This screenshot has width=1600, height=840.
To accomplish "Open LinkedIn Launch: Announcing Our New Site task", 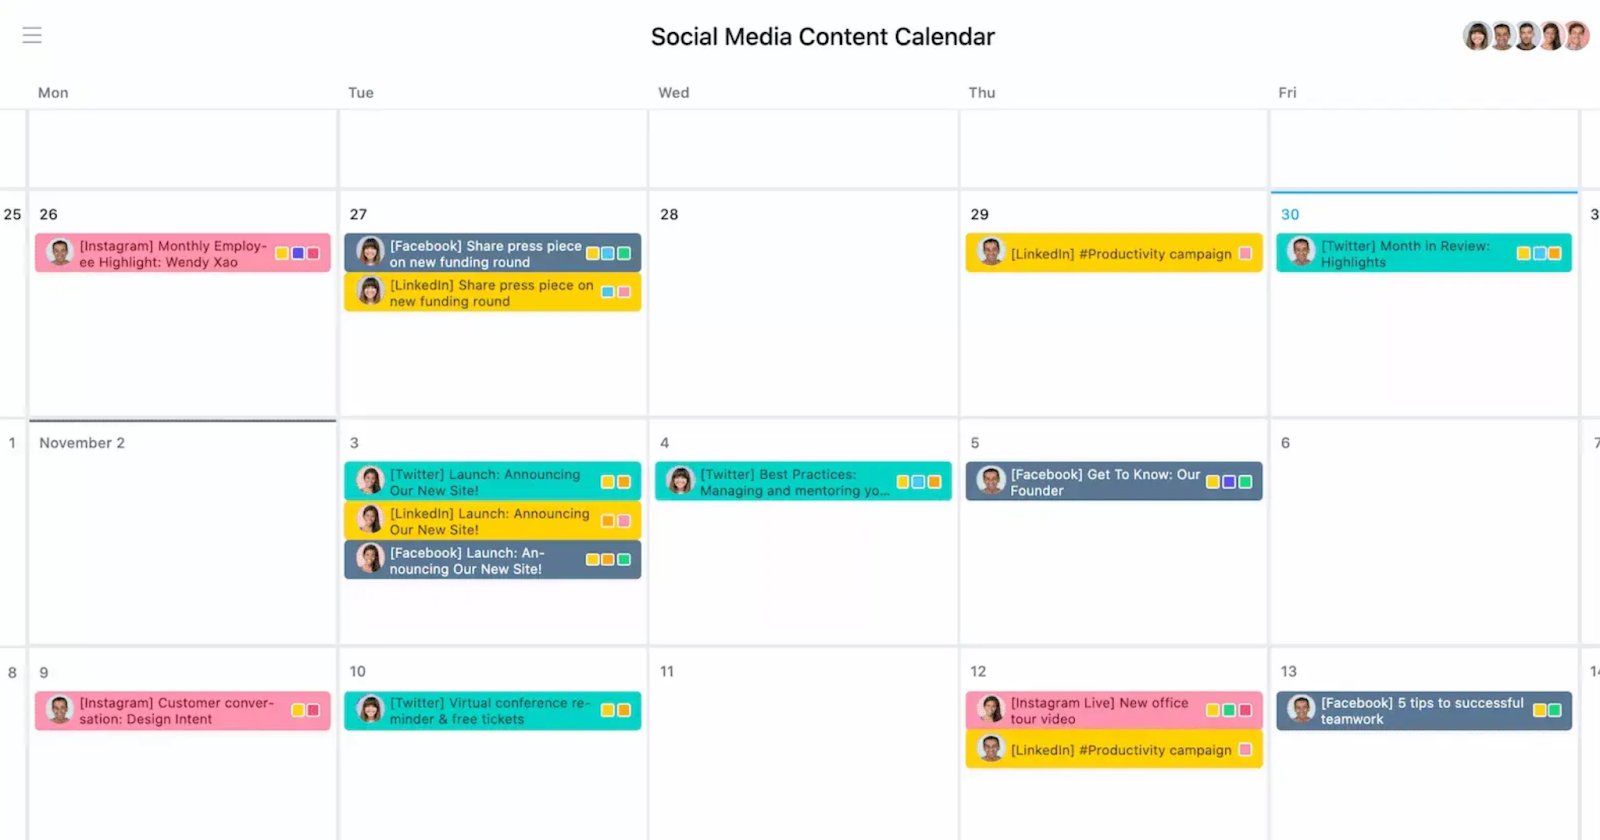I will point(493,520).
